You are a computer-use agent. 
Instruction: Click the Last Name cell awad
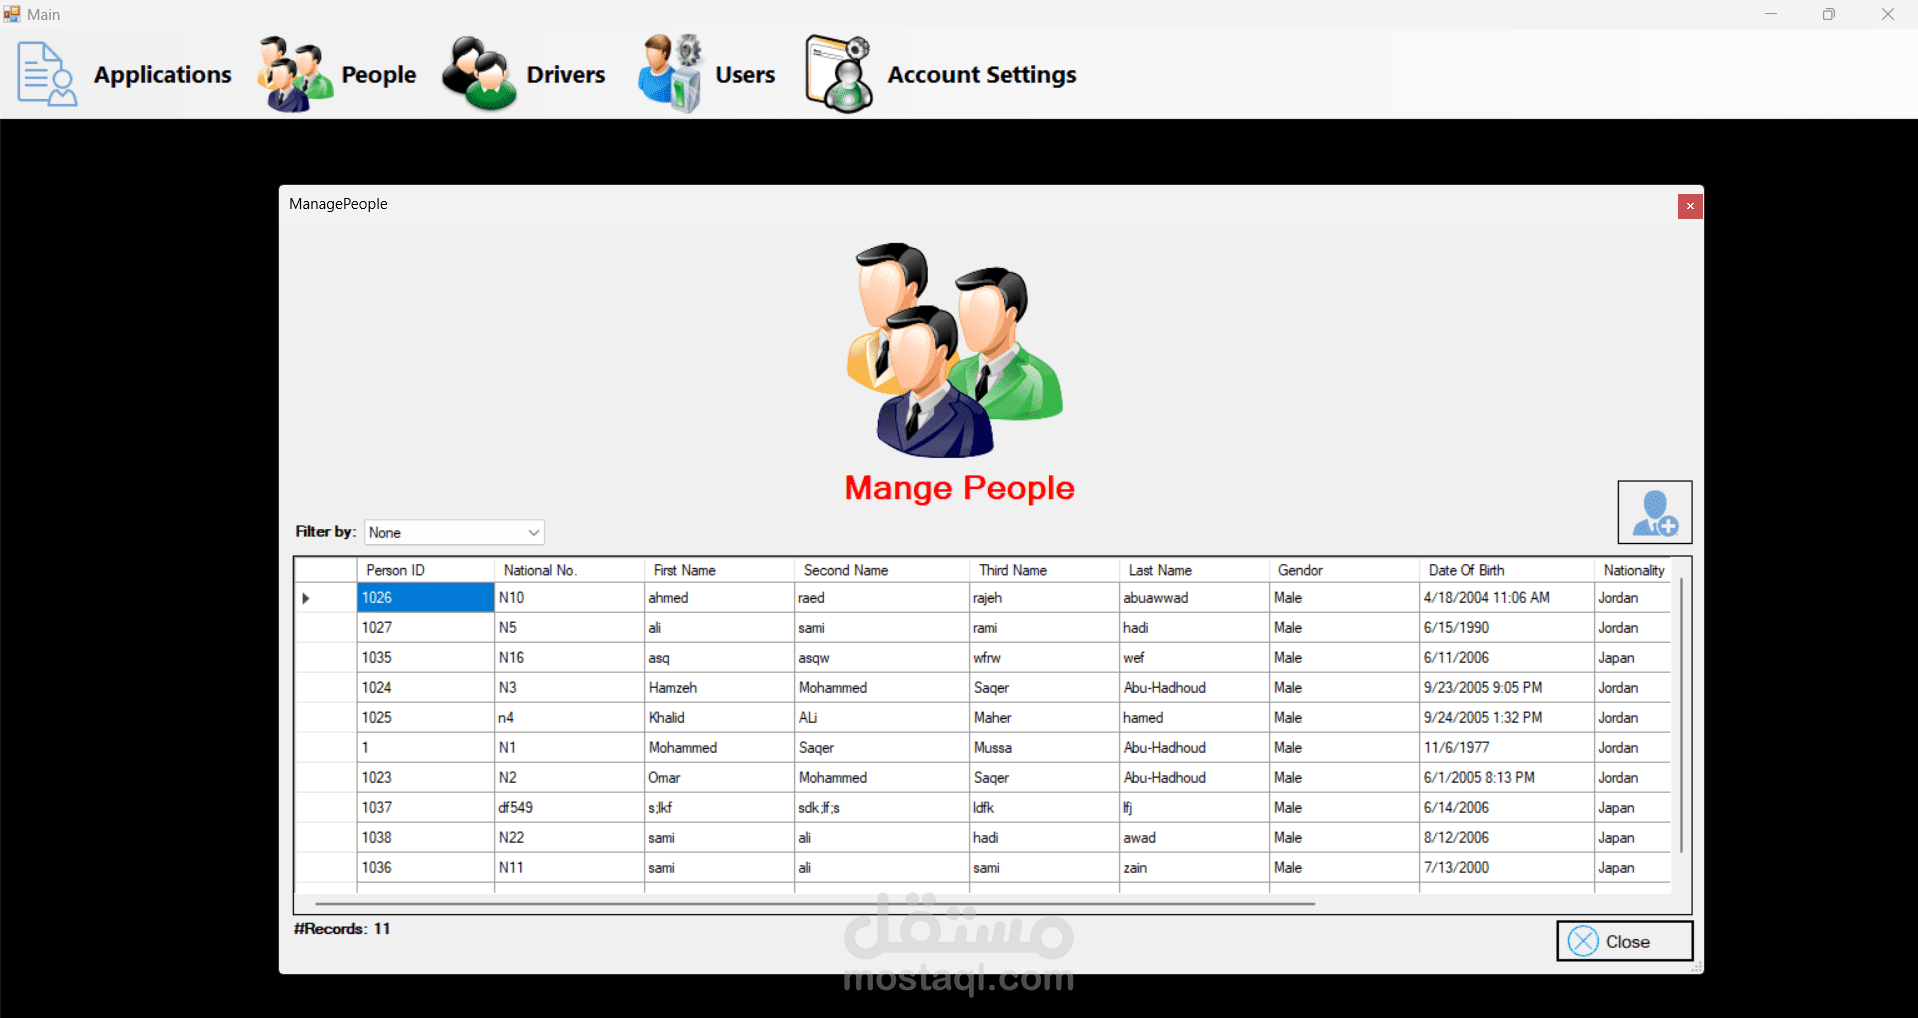pos(1195,838)
